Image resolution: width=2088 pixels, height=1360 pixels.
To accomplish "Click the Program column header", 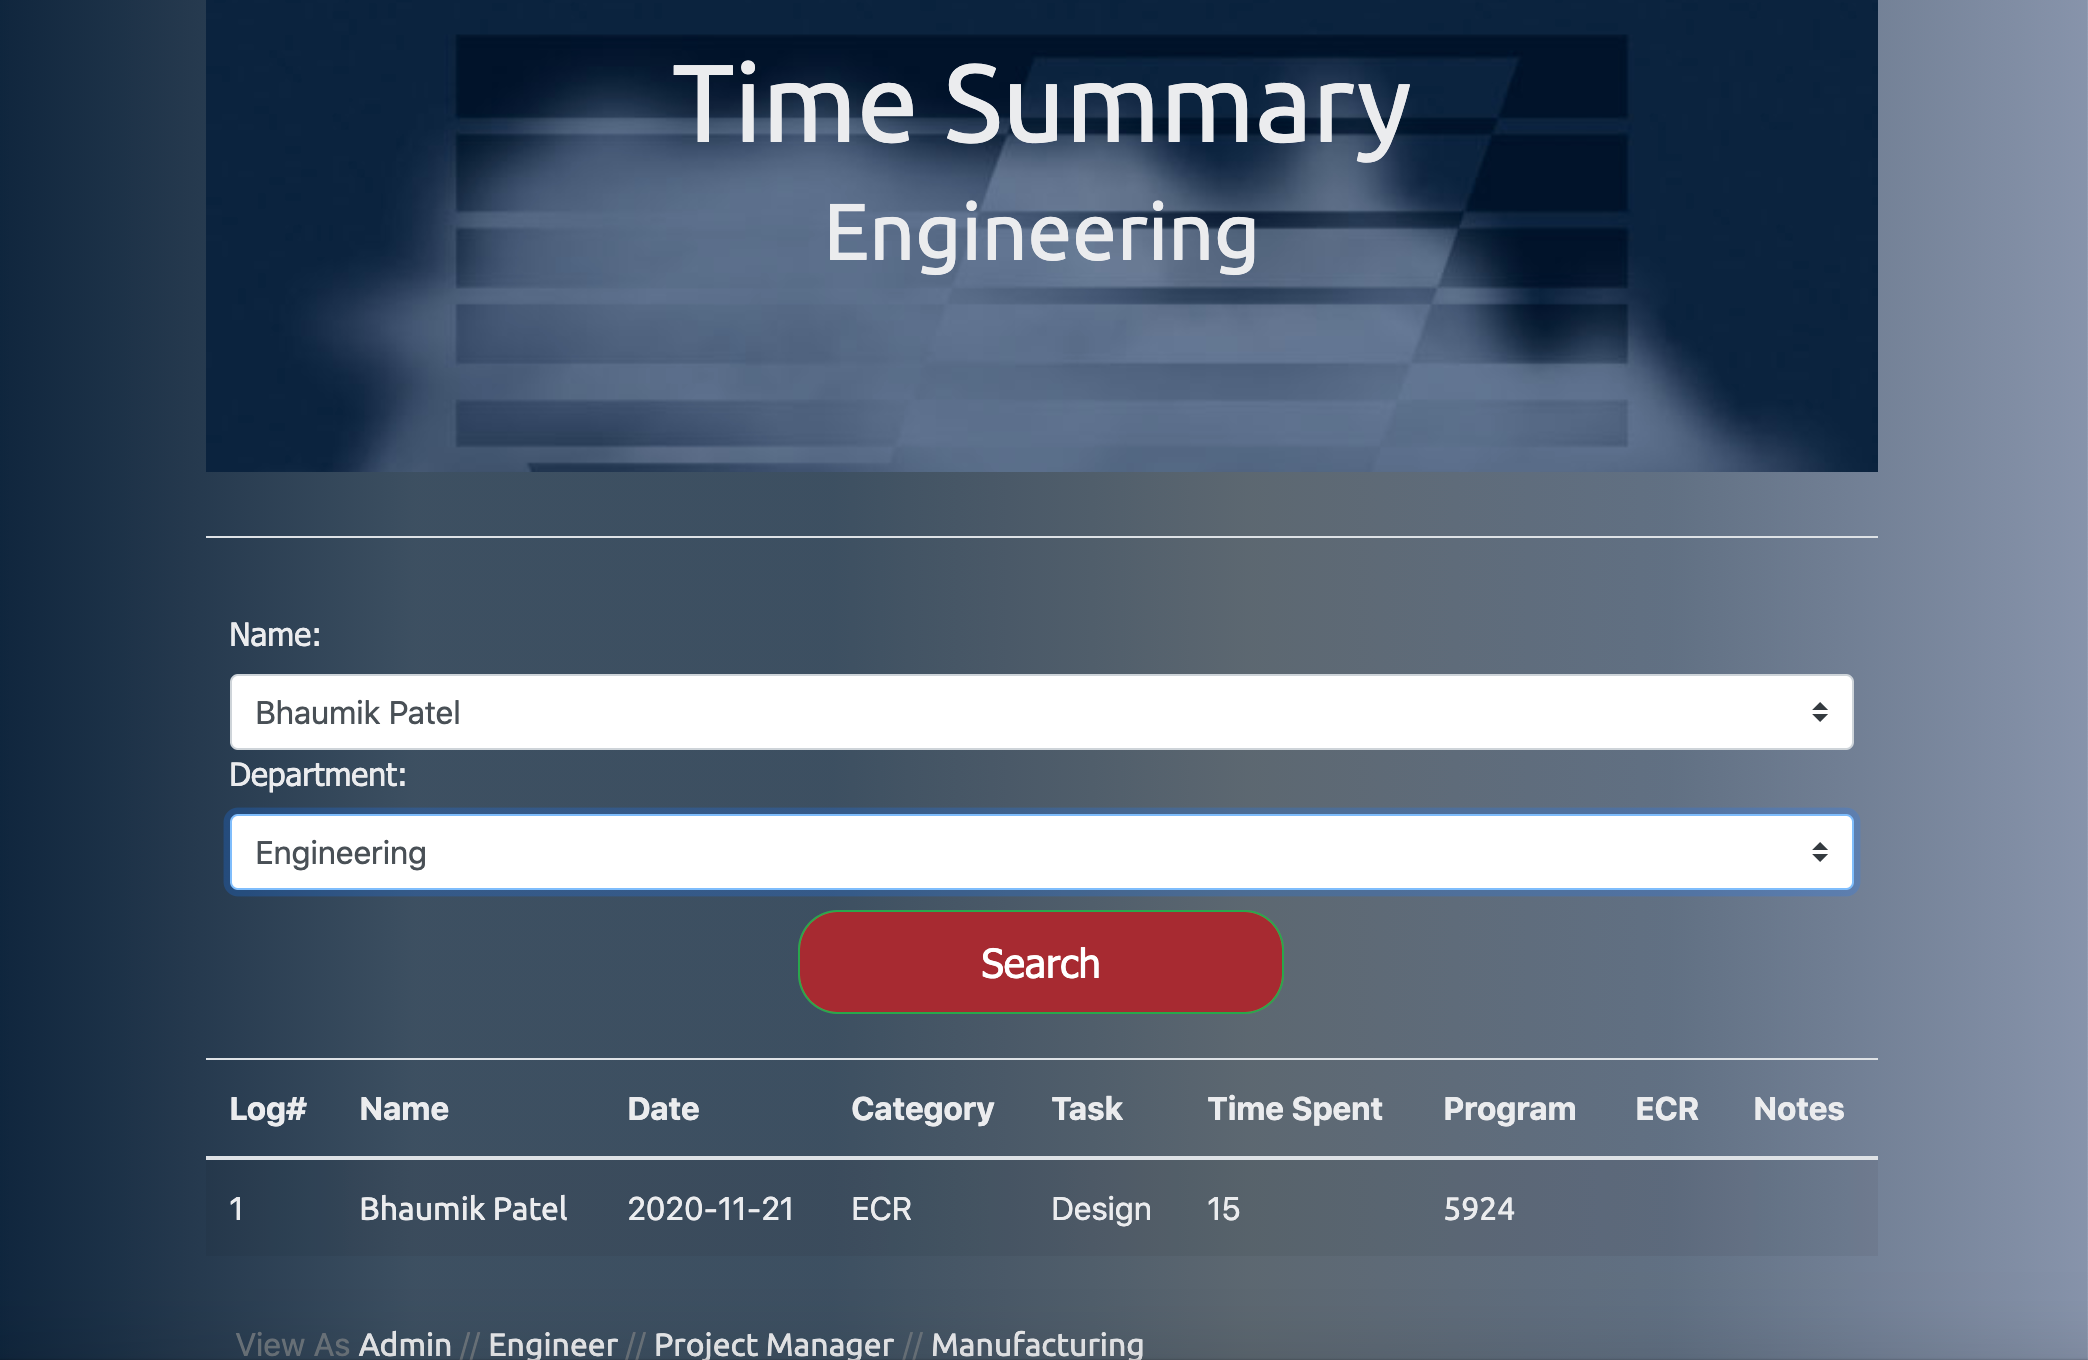I will click(1509, 1109).
